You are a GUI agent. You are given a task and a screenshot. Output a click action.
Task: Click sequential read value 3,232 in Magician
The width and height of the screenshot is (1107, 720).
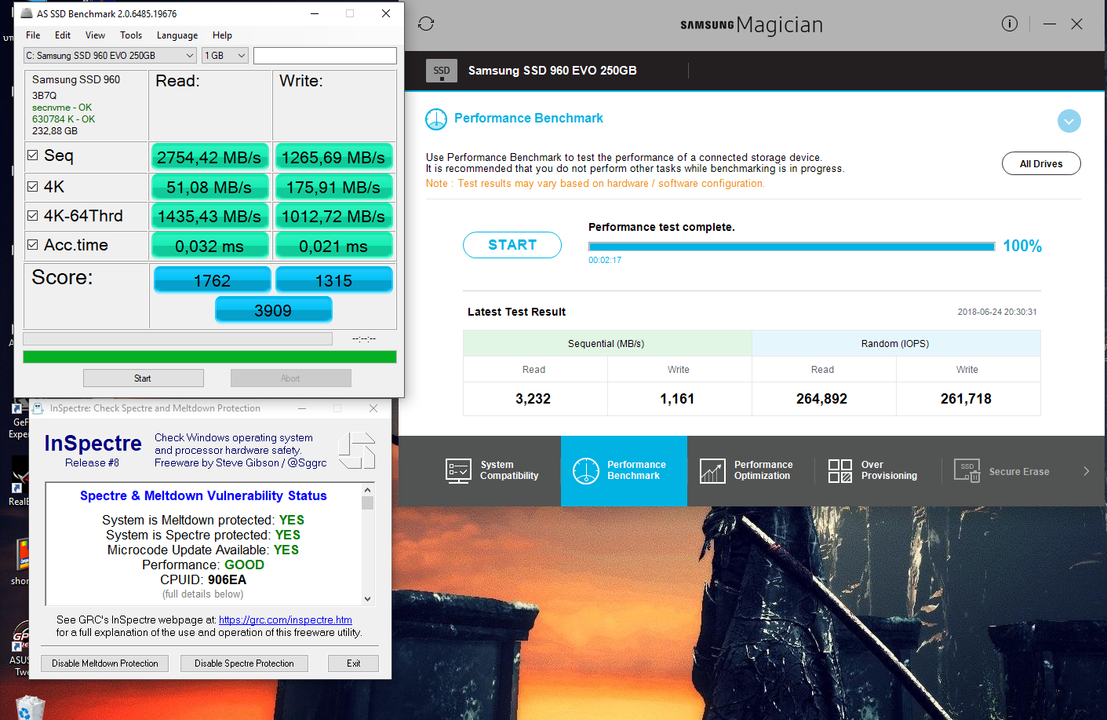click(533, 399)
